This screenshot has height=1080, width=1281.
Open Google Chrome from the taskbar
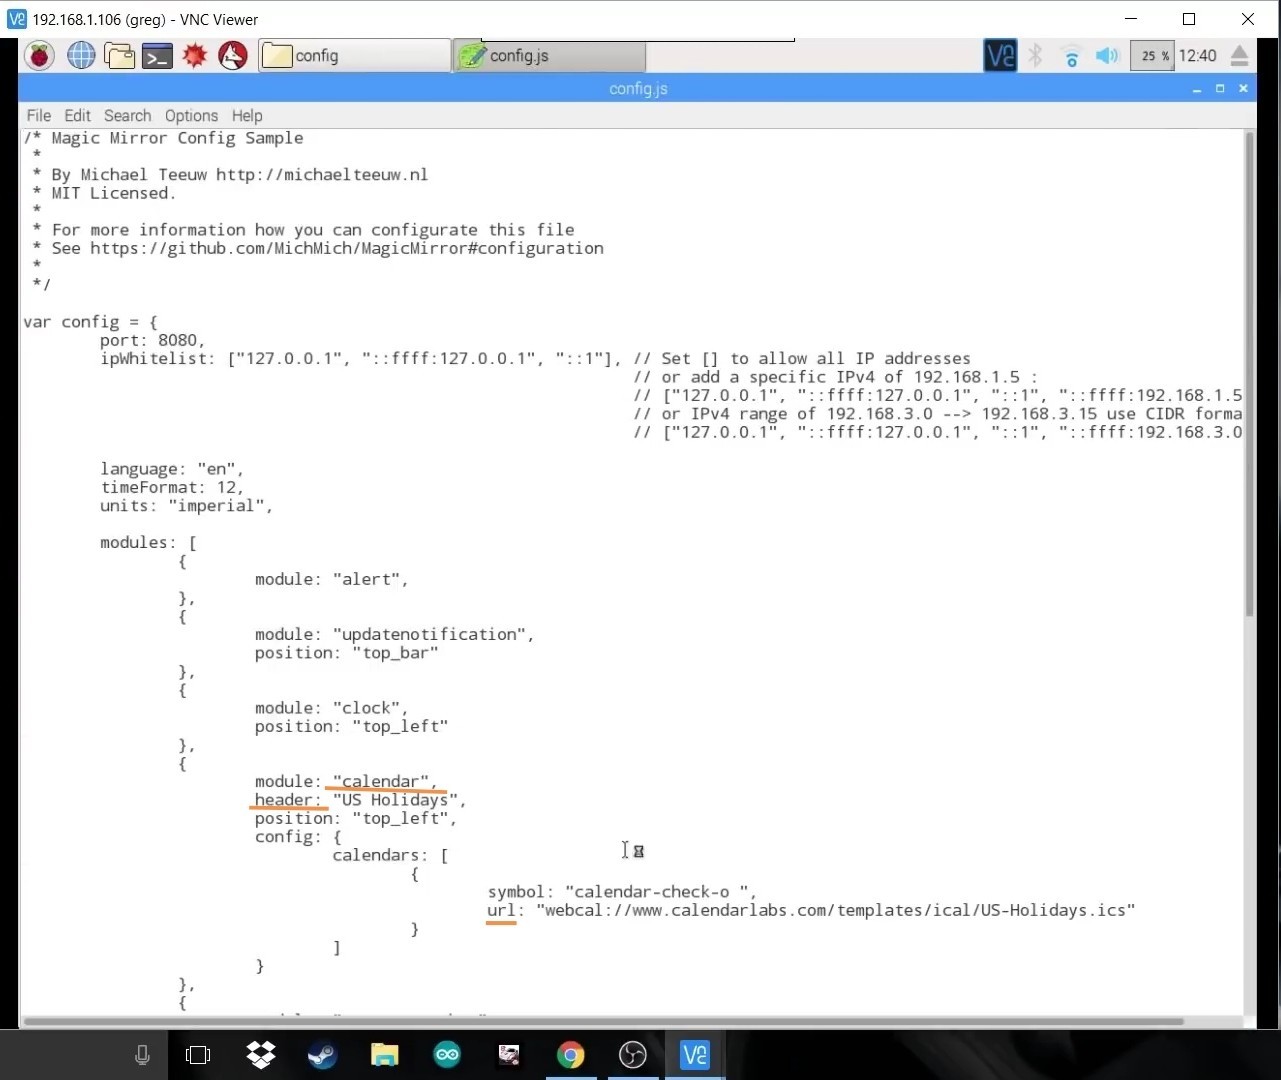tap(571, 1055)
